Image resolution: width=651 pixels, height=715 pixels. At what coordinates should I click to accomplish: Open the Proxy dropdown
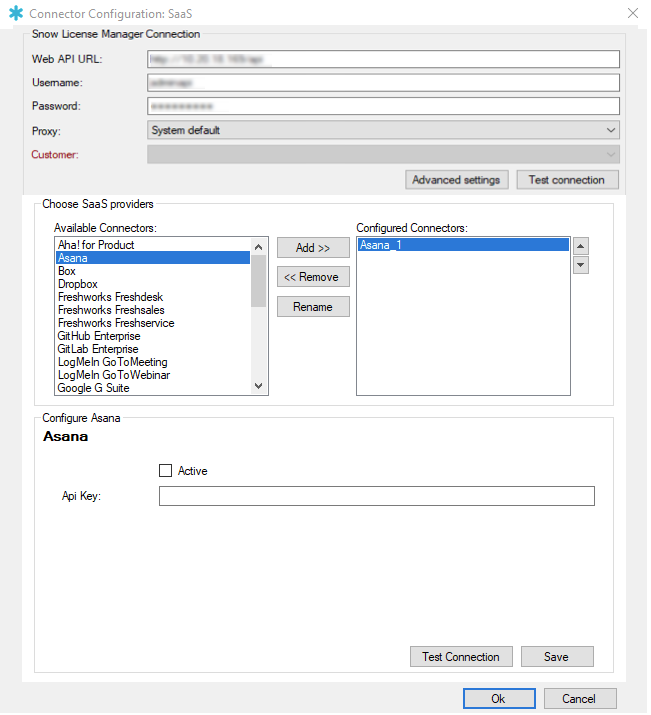[x=383, y=130]
